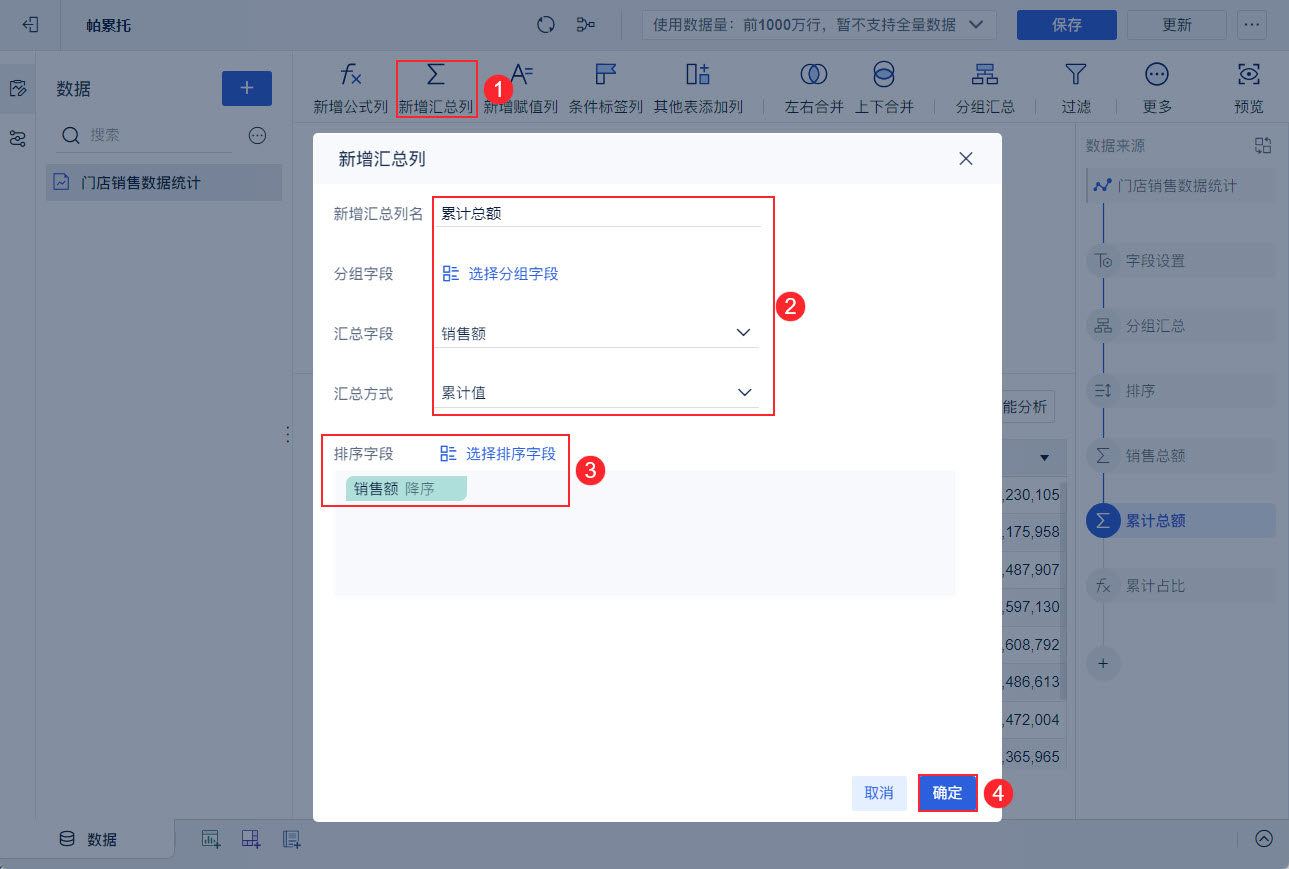1289x869 pixels.
Task: Click the switch icon beside 数据来源
Action: 1262,146
